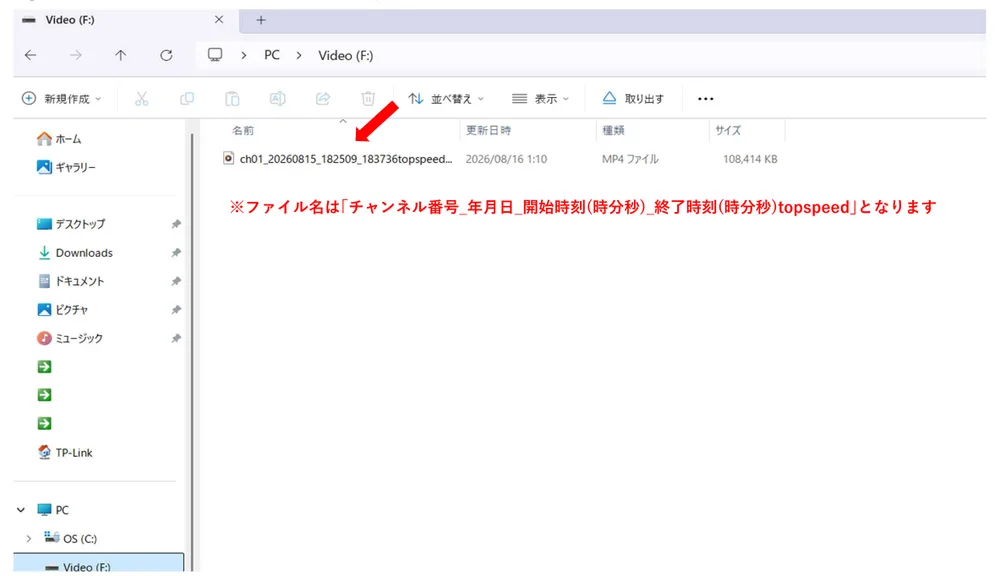Click the pin icon beside デスクトップ
This screenshot has width=1000, height=576.
click(176, 225)
